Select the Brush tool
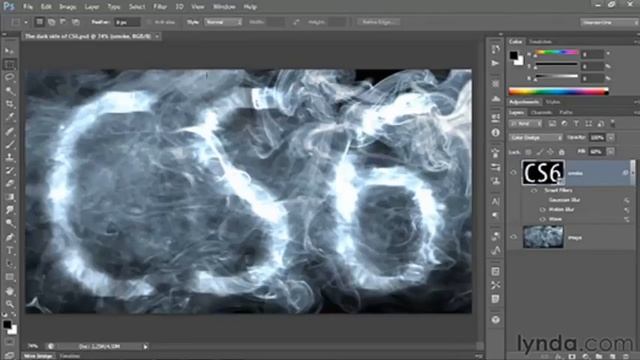This screenshot has width=640, height=360. coord(10,144)
